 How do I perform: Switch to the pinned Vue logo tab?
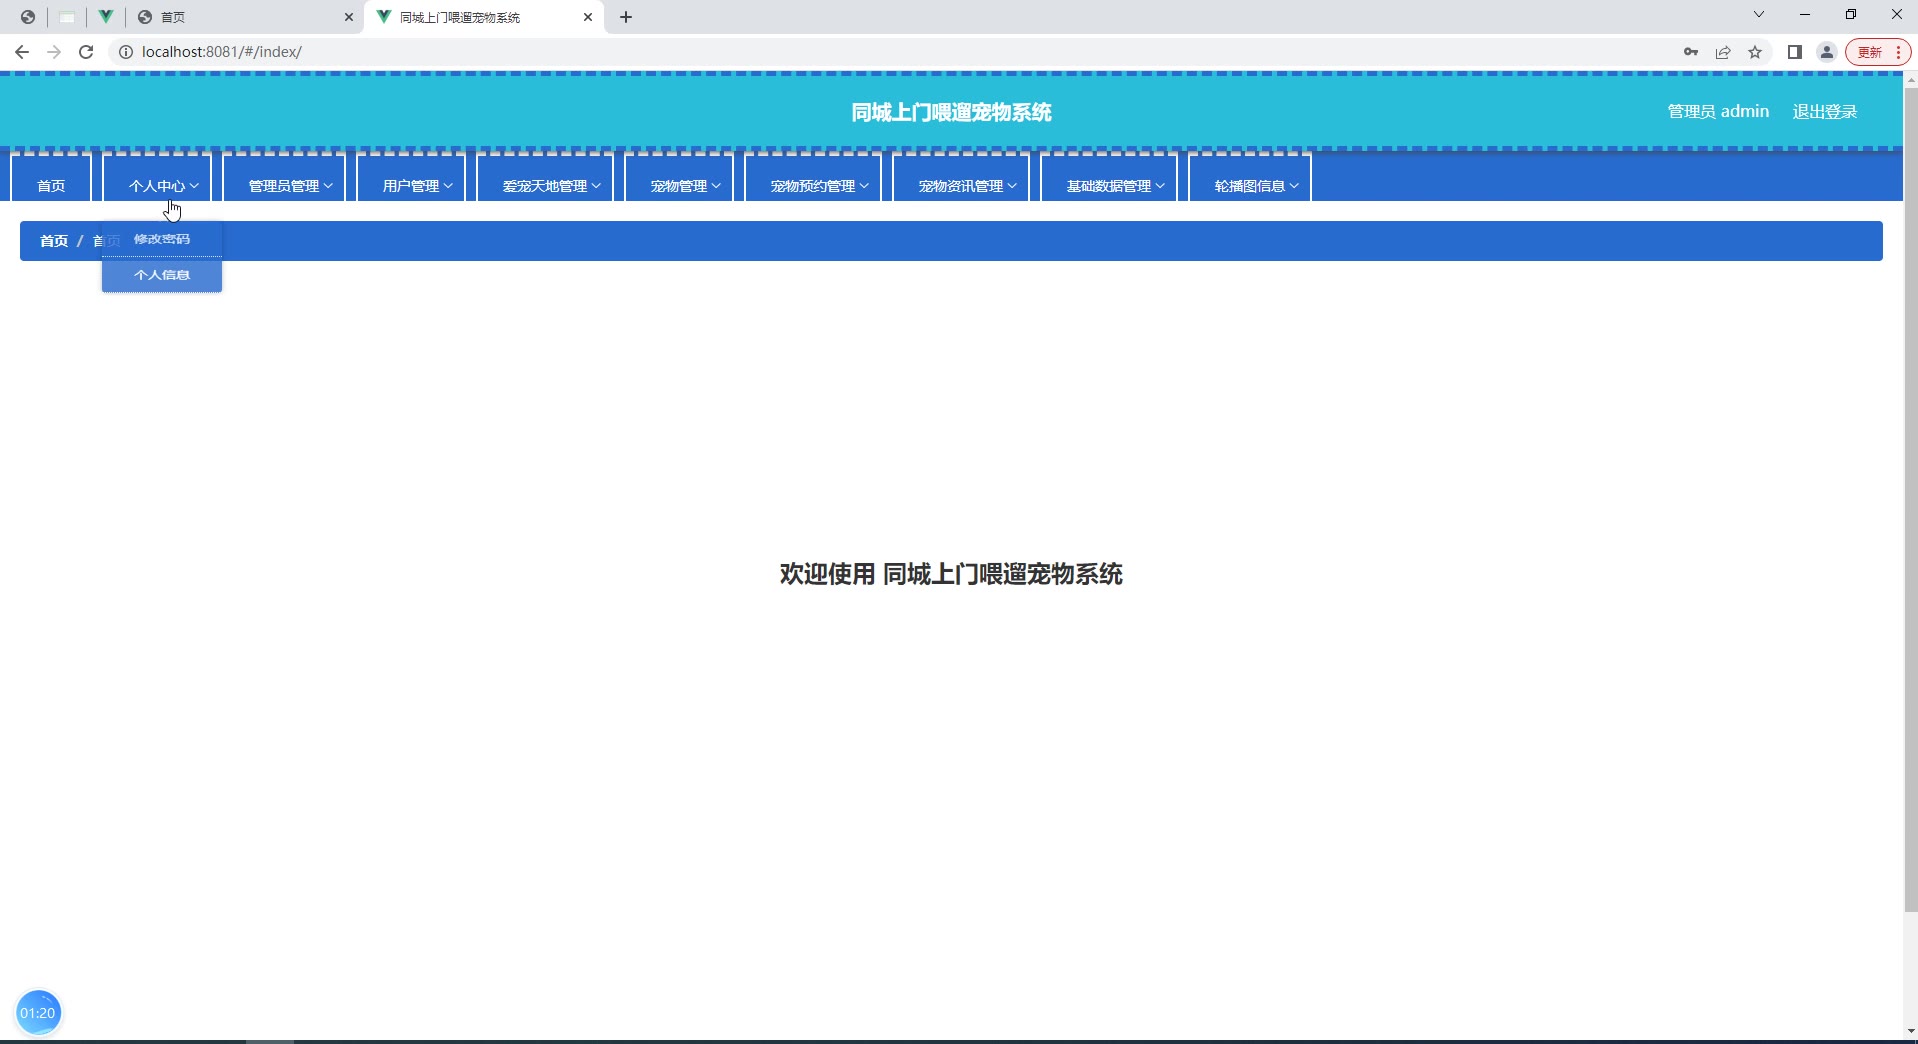[x=105, y=17]
